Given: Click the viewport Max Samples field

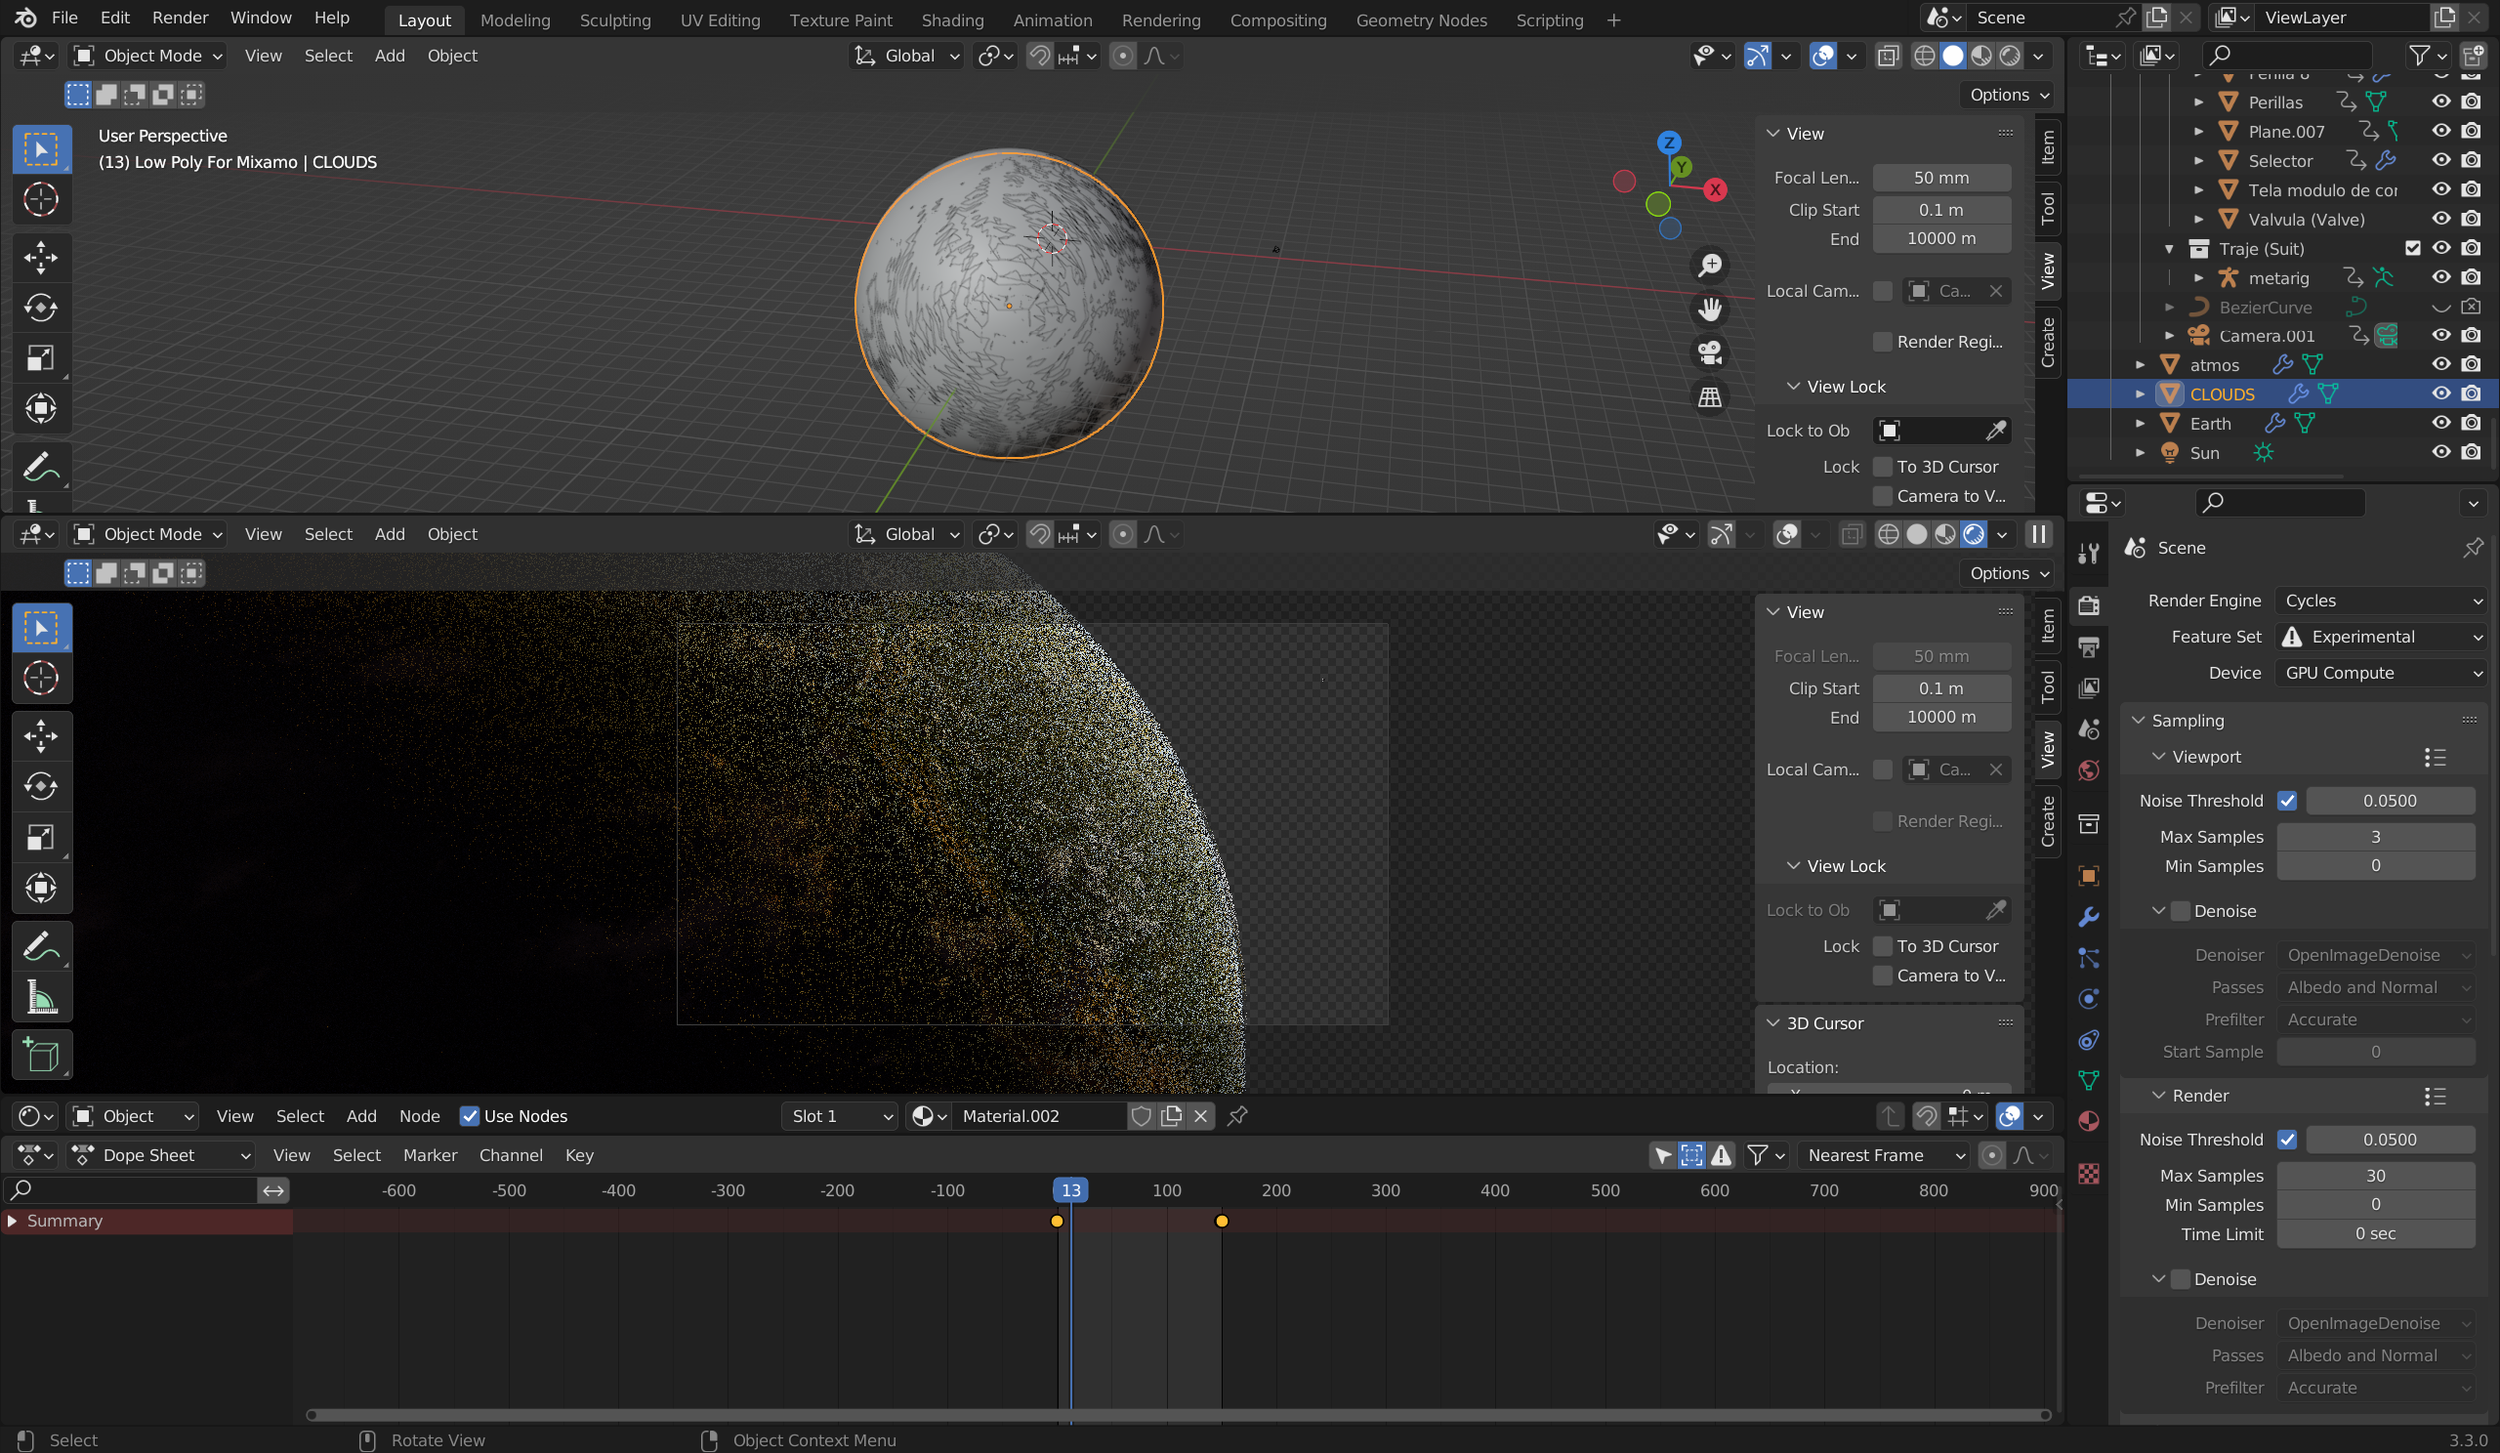Looking at the screenshot, I should coord(2375,836).
